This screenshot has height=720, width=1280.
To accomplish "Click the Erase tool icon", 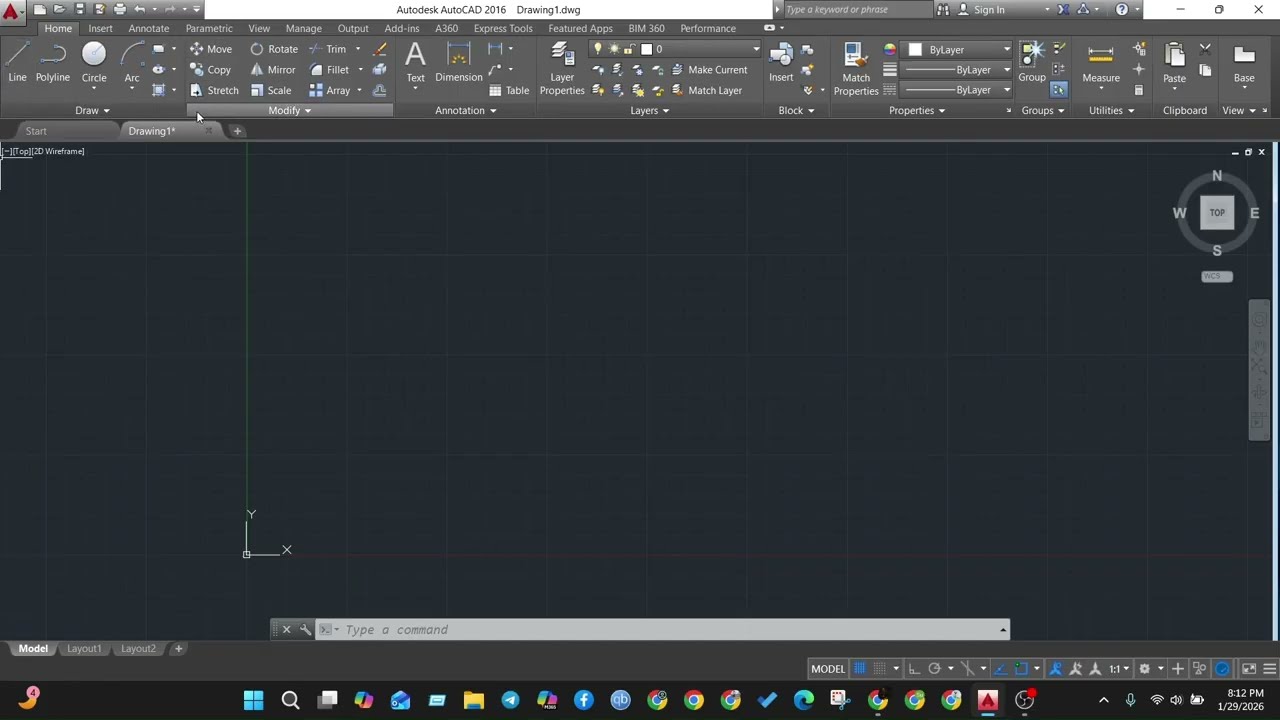I will point(380,49).
